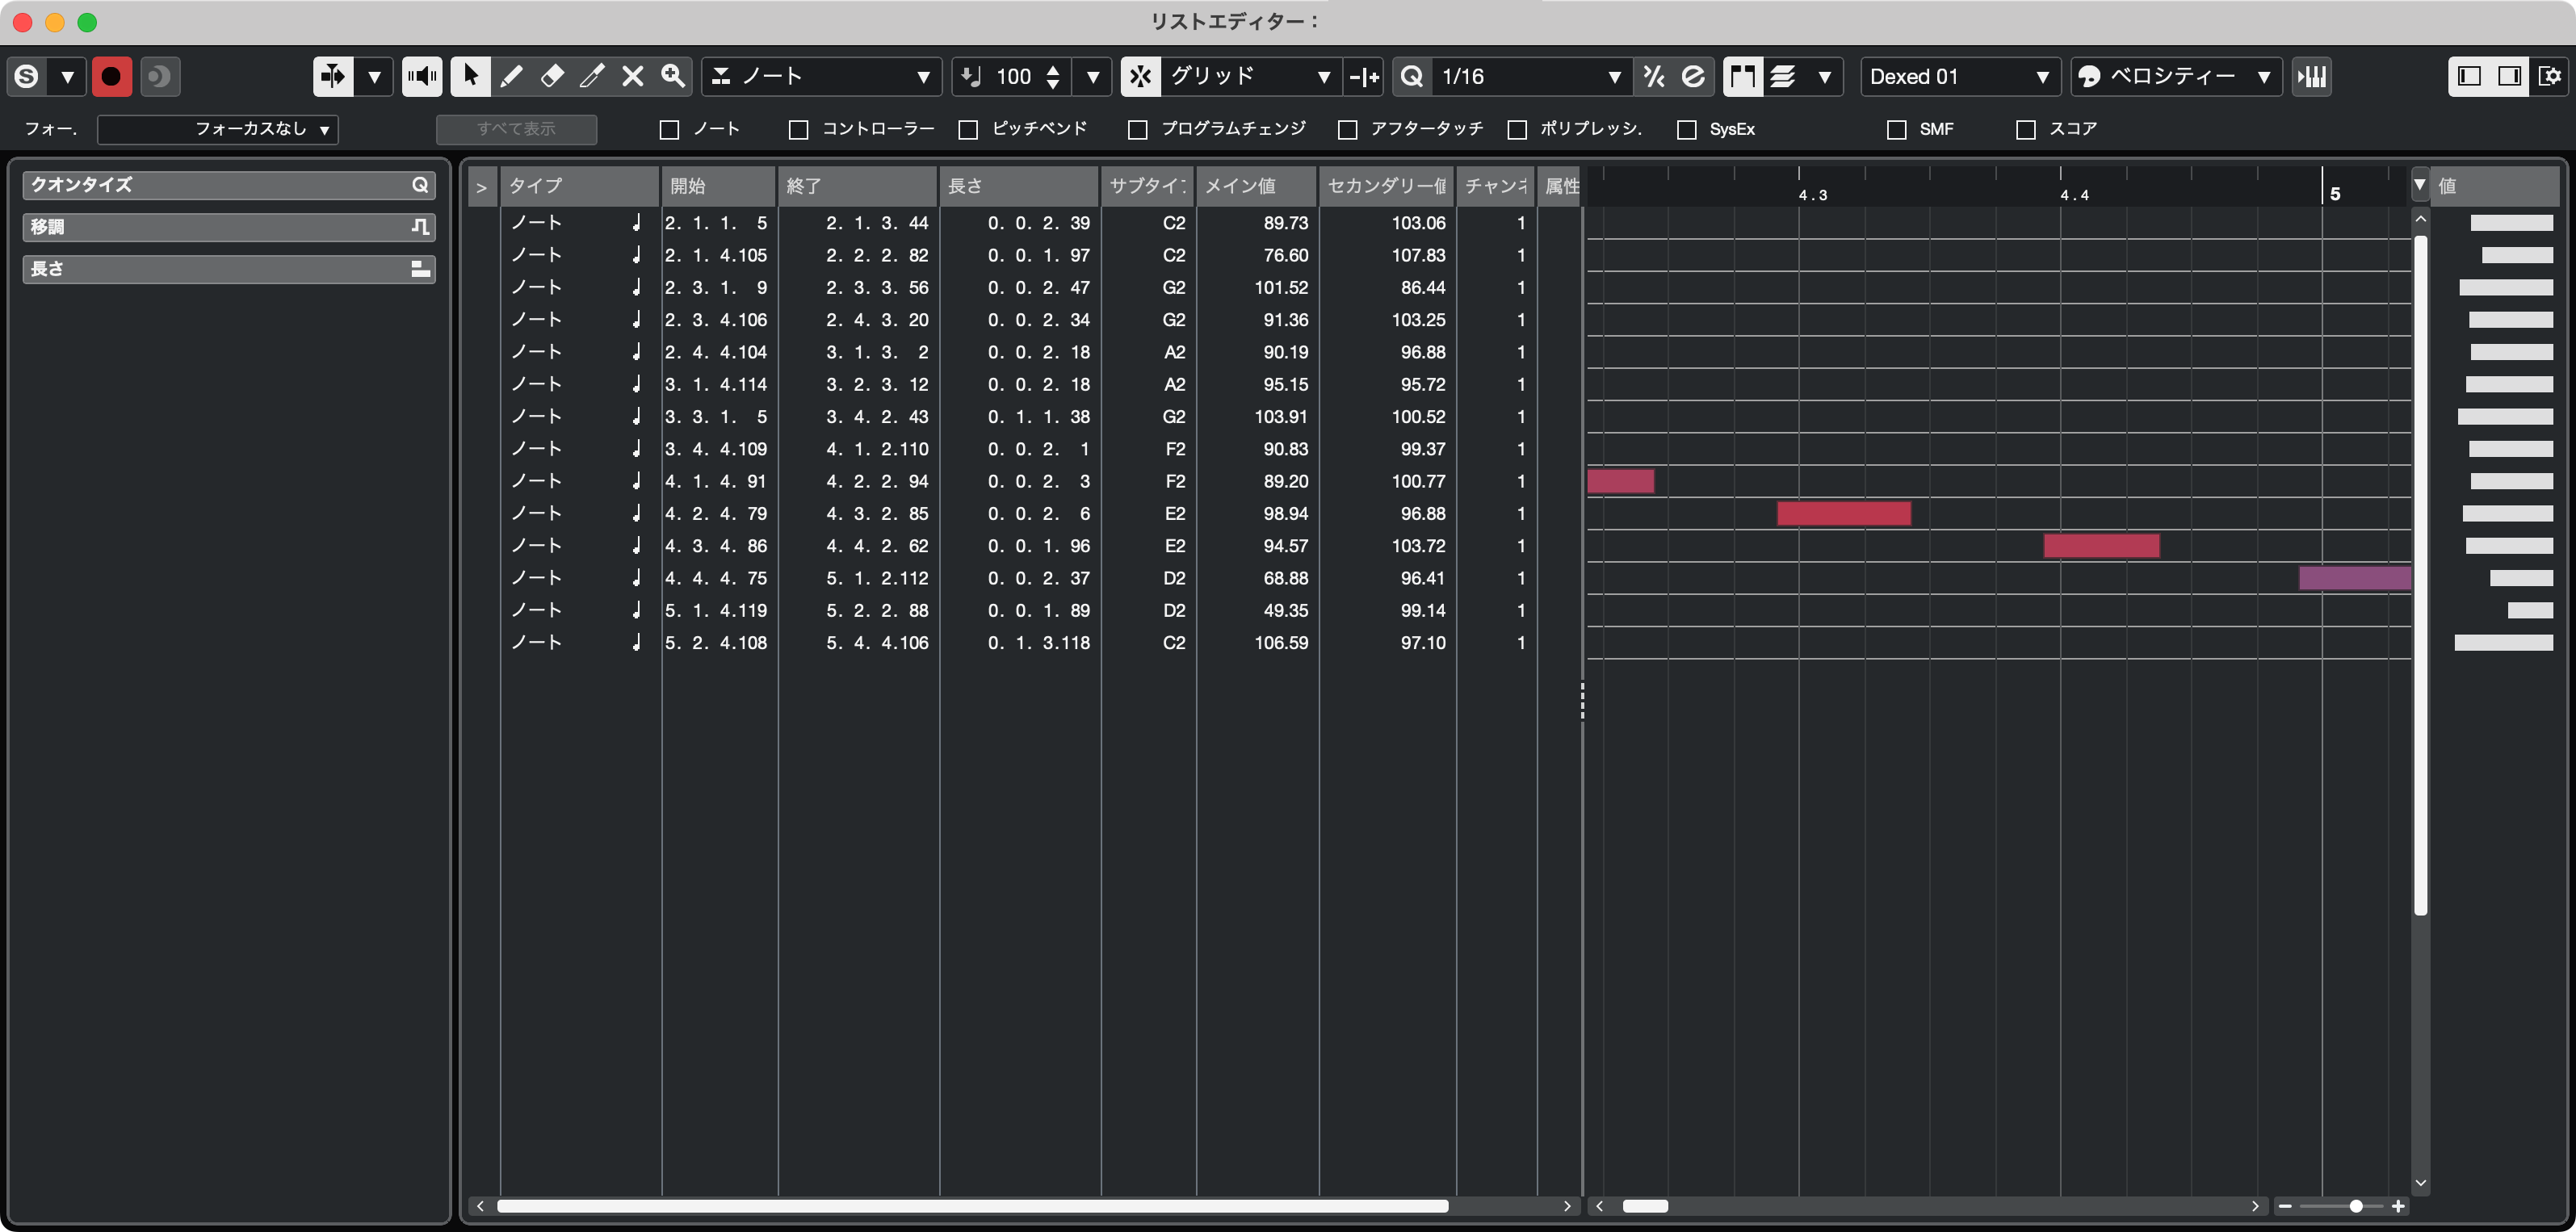Click the 終了 column header
2576x1232 pixels.
click(858, 186)
